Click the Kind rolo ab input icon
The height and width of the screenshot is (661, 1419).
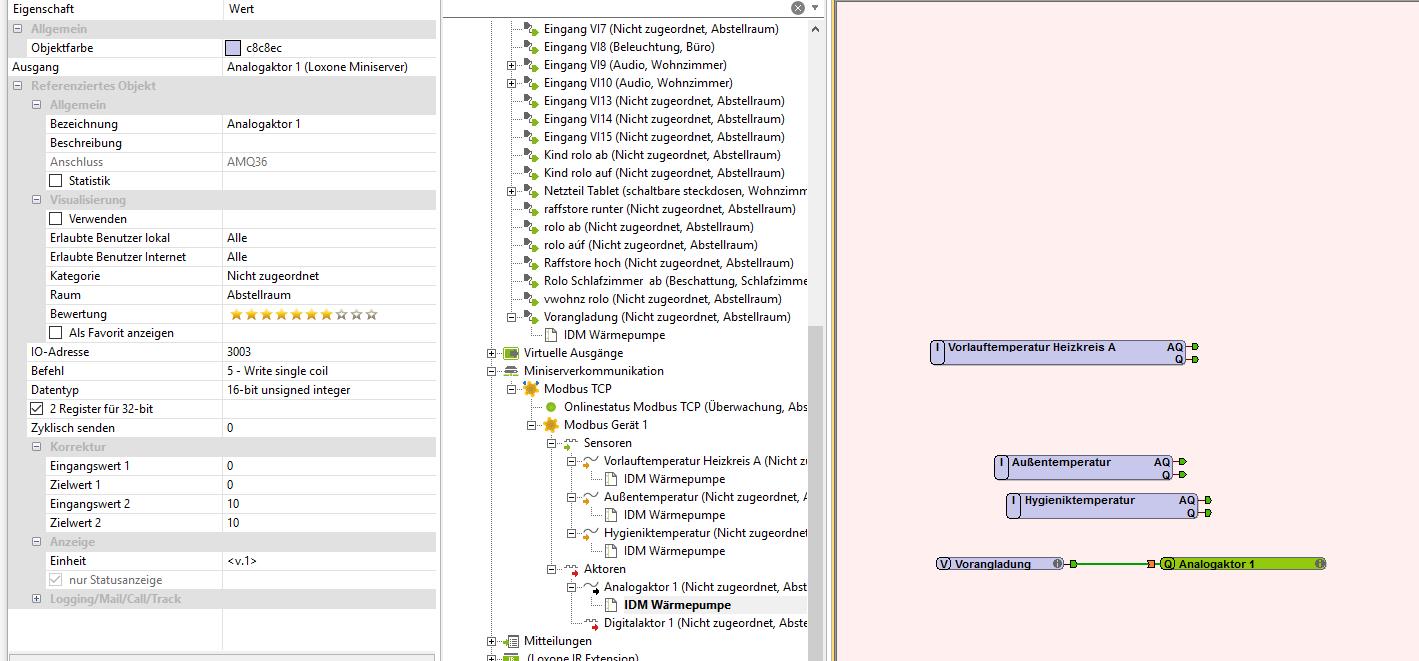[531, 156]
